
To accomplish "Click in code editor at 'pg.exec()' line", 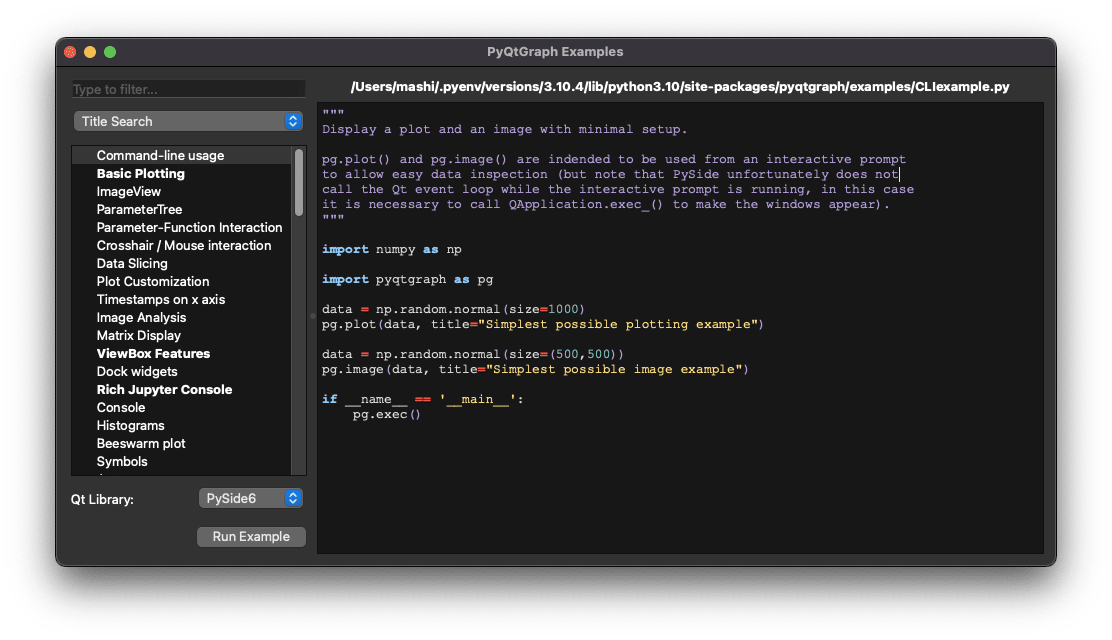I will click(387, 414).
